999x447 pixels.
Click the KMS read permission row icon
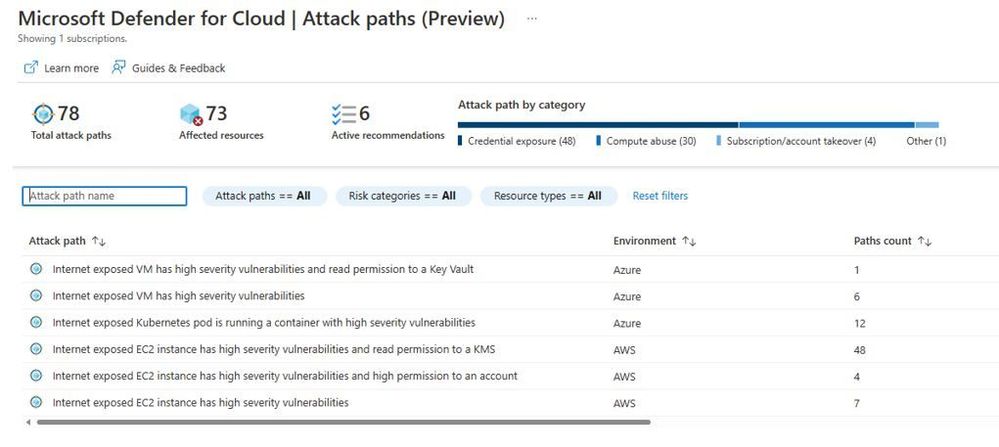click(x=36, y=350)
